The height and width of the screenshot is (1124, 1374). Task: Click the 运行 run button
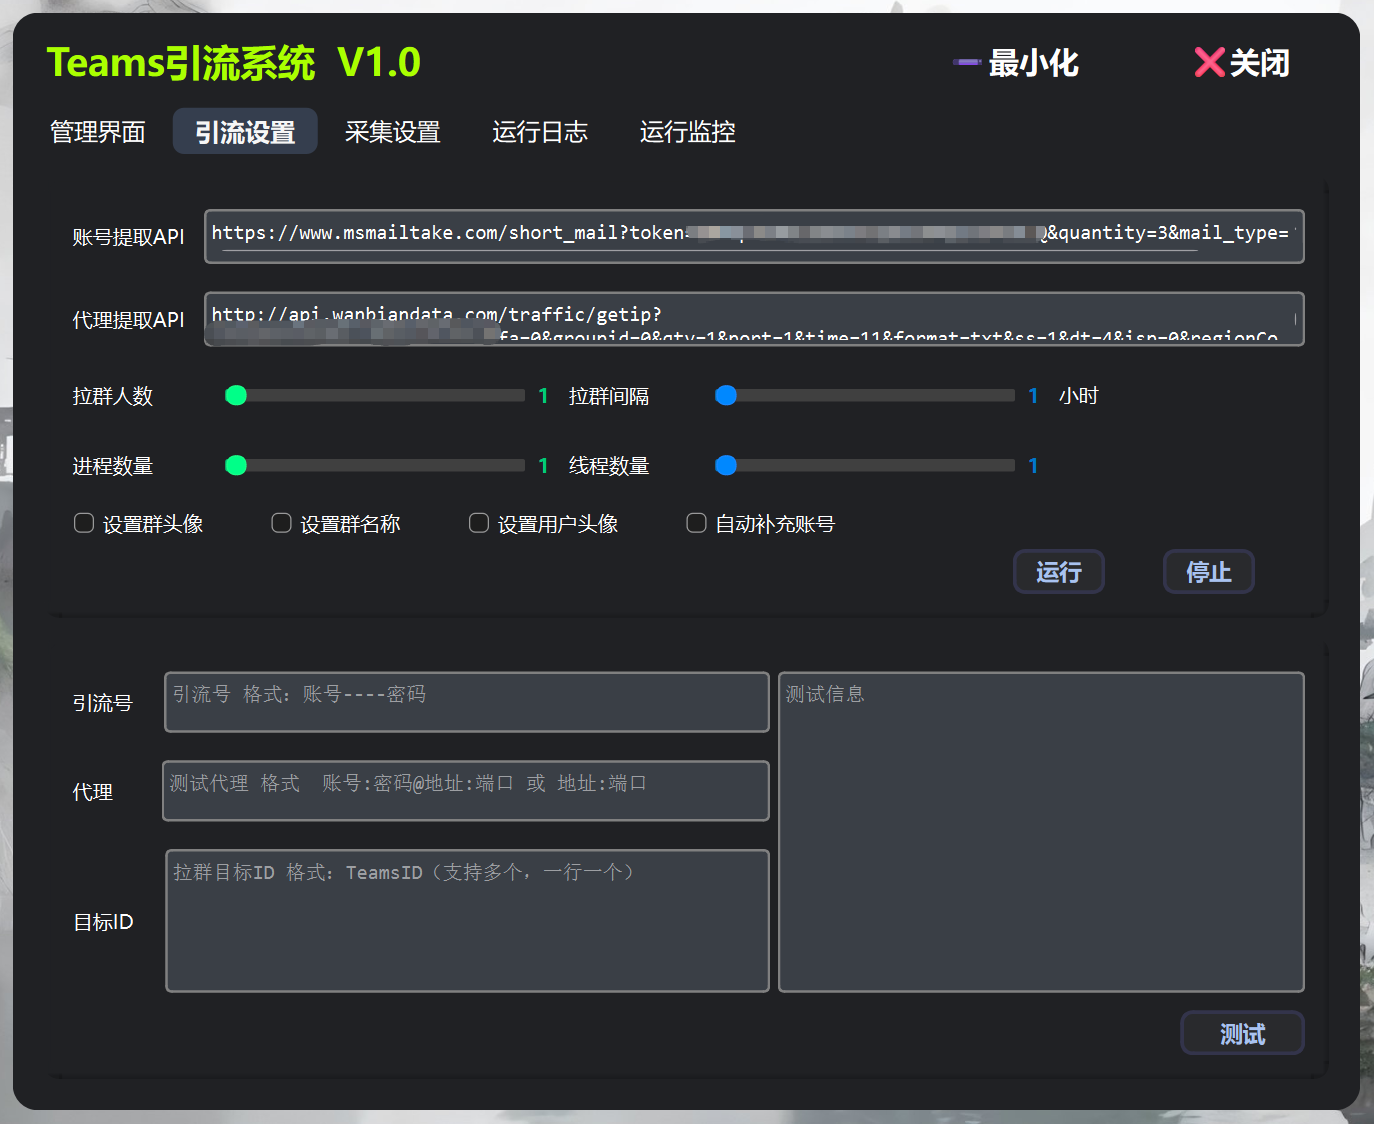point(1058,571)
